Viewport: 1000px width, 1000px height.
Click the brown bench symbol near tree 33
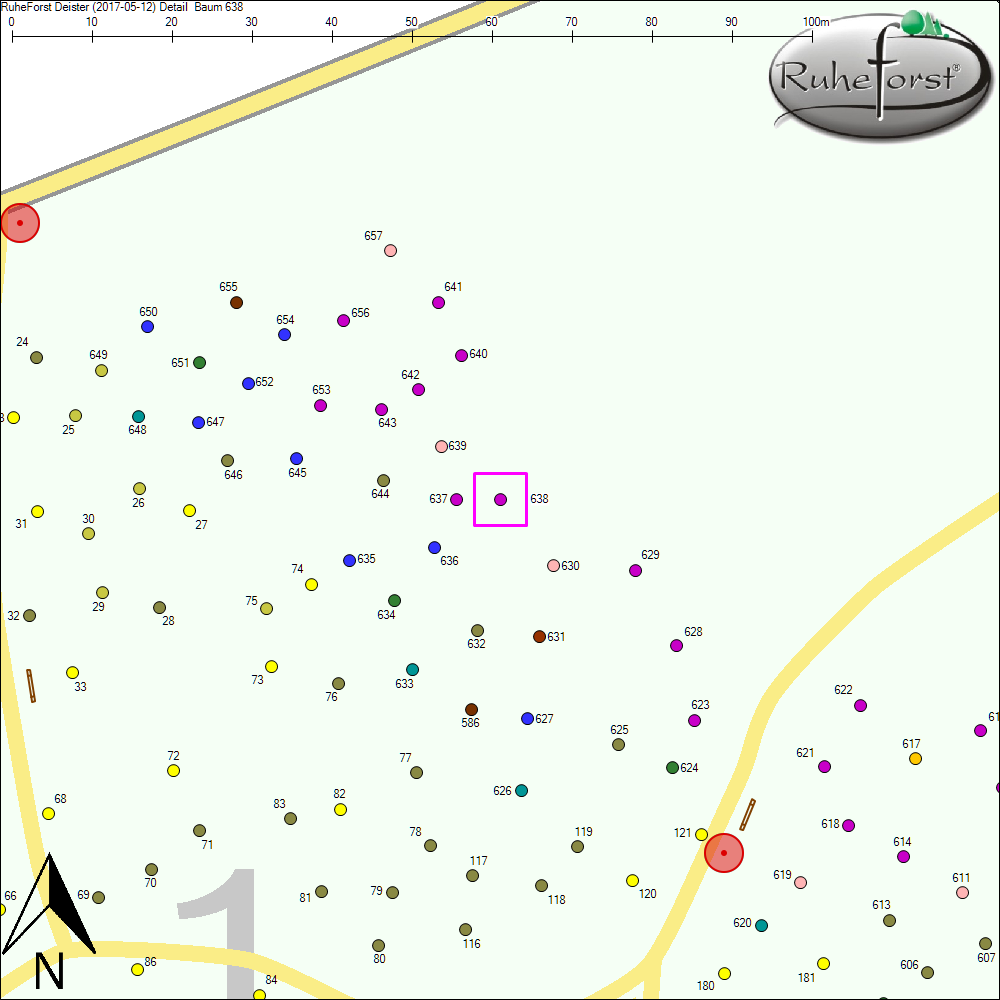[31, 685]
